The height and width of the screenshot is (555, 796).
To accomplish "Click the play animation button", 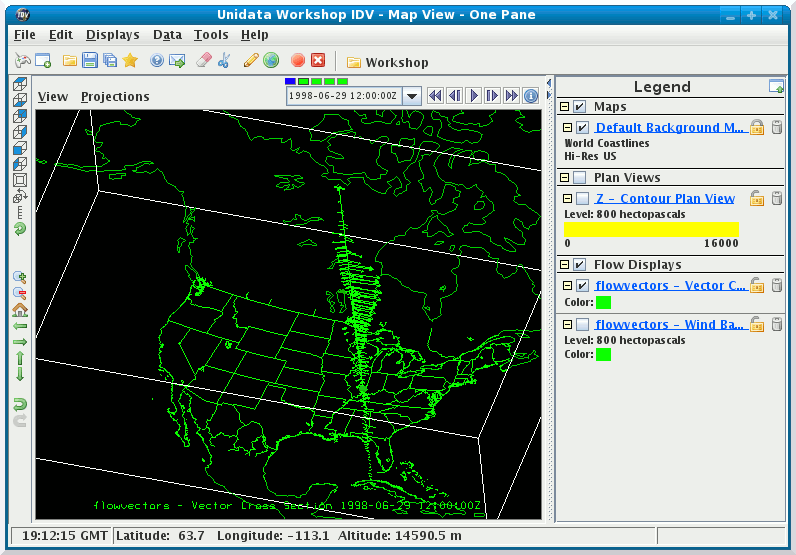I will pyautogui.click(x=473, y=96).
